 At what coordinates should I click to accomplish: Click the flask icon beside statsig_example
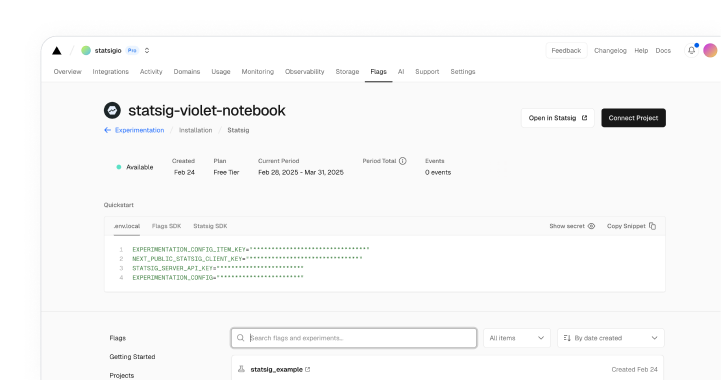[241, 369]
